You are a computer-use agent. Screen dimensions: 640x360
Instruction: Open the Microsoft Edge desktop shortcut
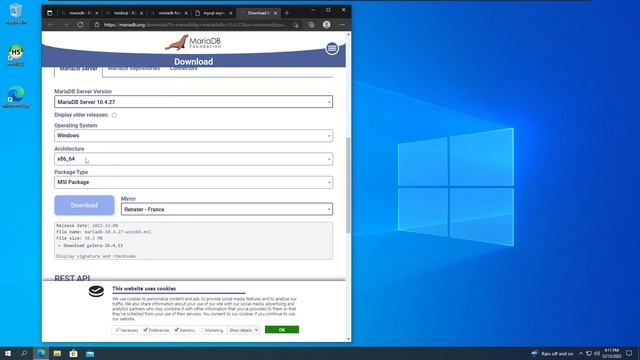click(x=16, y=97)
